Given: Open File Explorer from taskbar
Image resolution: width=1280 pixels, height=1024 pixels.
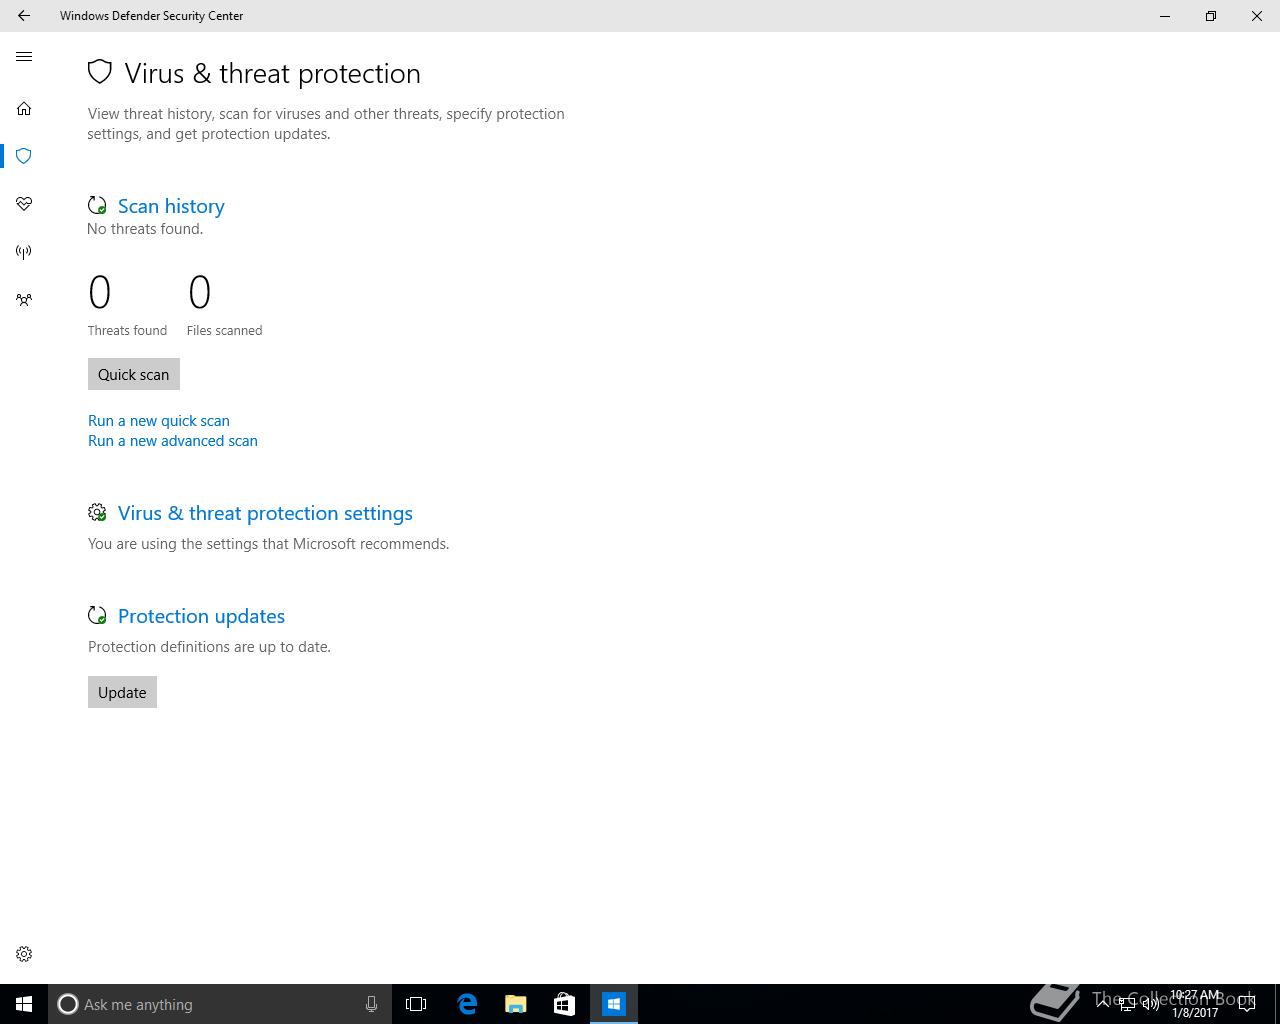Looking at the screenshot, I should pyautogui.click(x=515, y=1004).
